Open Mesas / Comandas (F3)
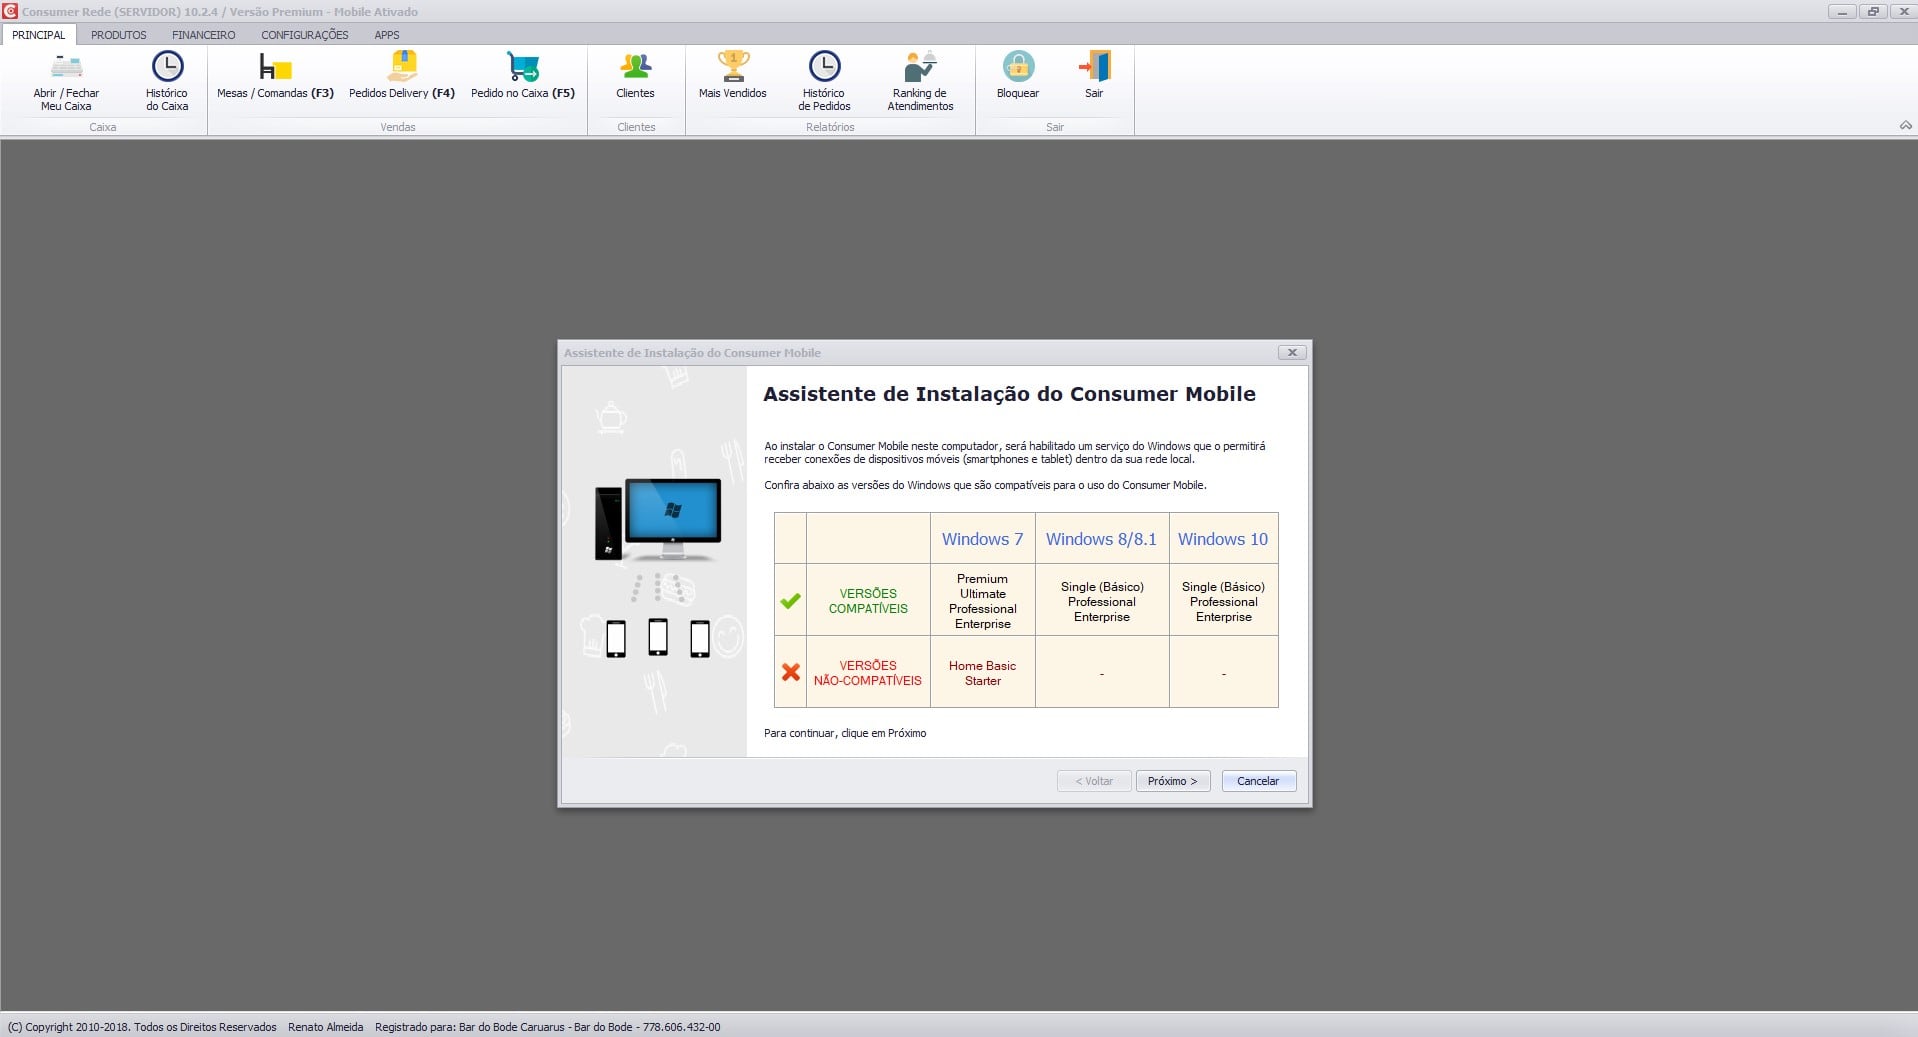Image resolution: width=1918 pixels, height=1037 pixels. pyautogui.click(x=275, y=68)
